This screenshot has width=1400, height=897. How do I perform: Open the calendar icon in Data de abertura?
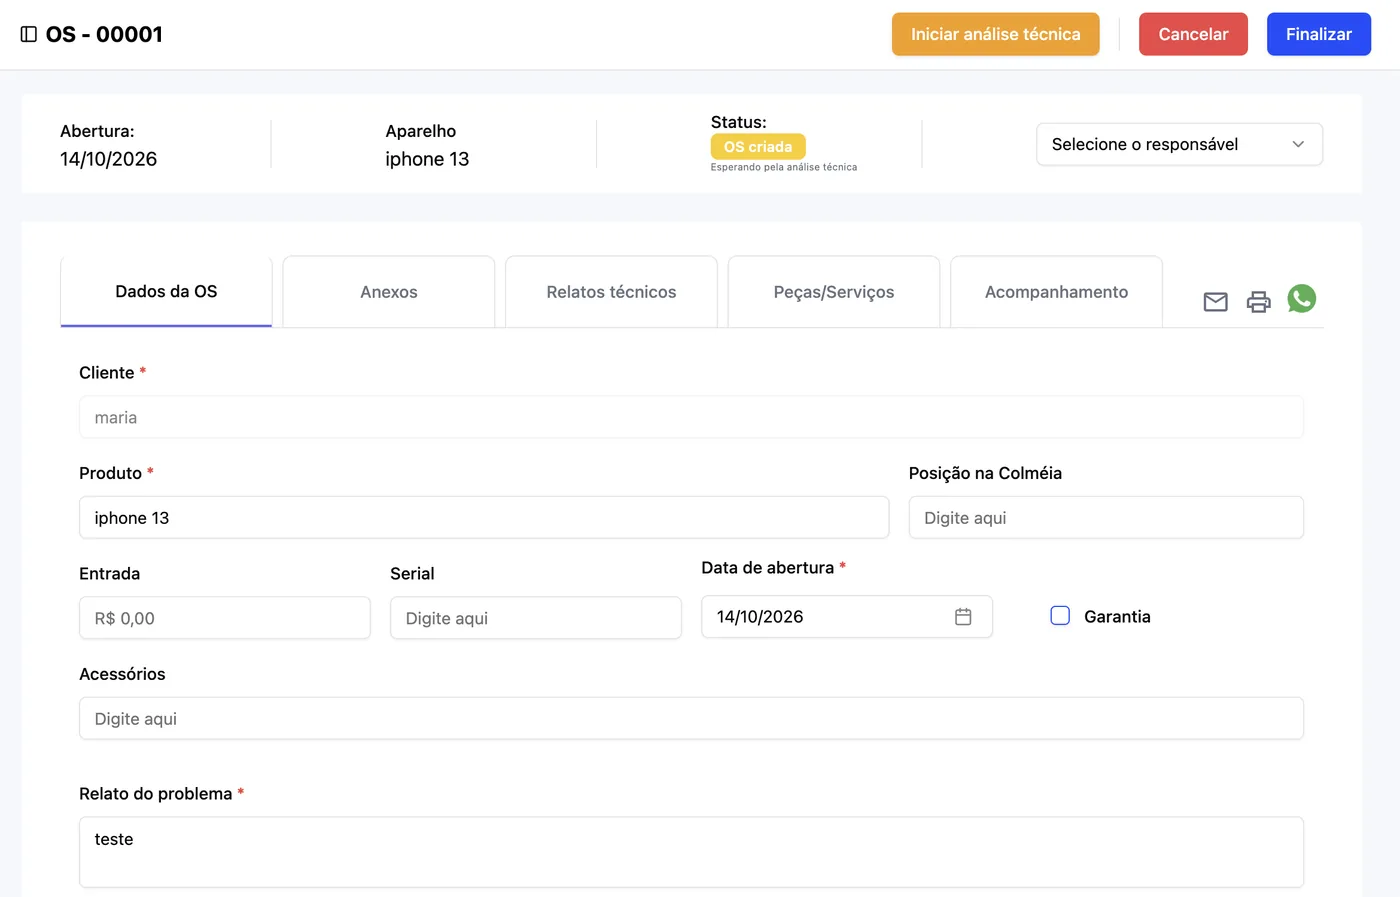coord(963,617)
